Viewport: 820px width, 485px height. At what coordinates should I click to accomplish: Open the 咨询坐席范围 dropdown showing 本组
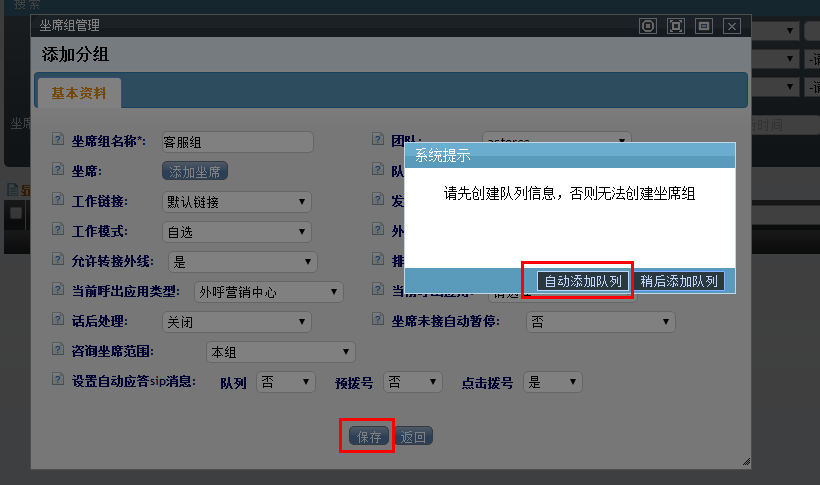280,352
